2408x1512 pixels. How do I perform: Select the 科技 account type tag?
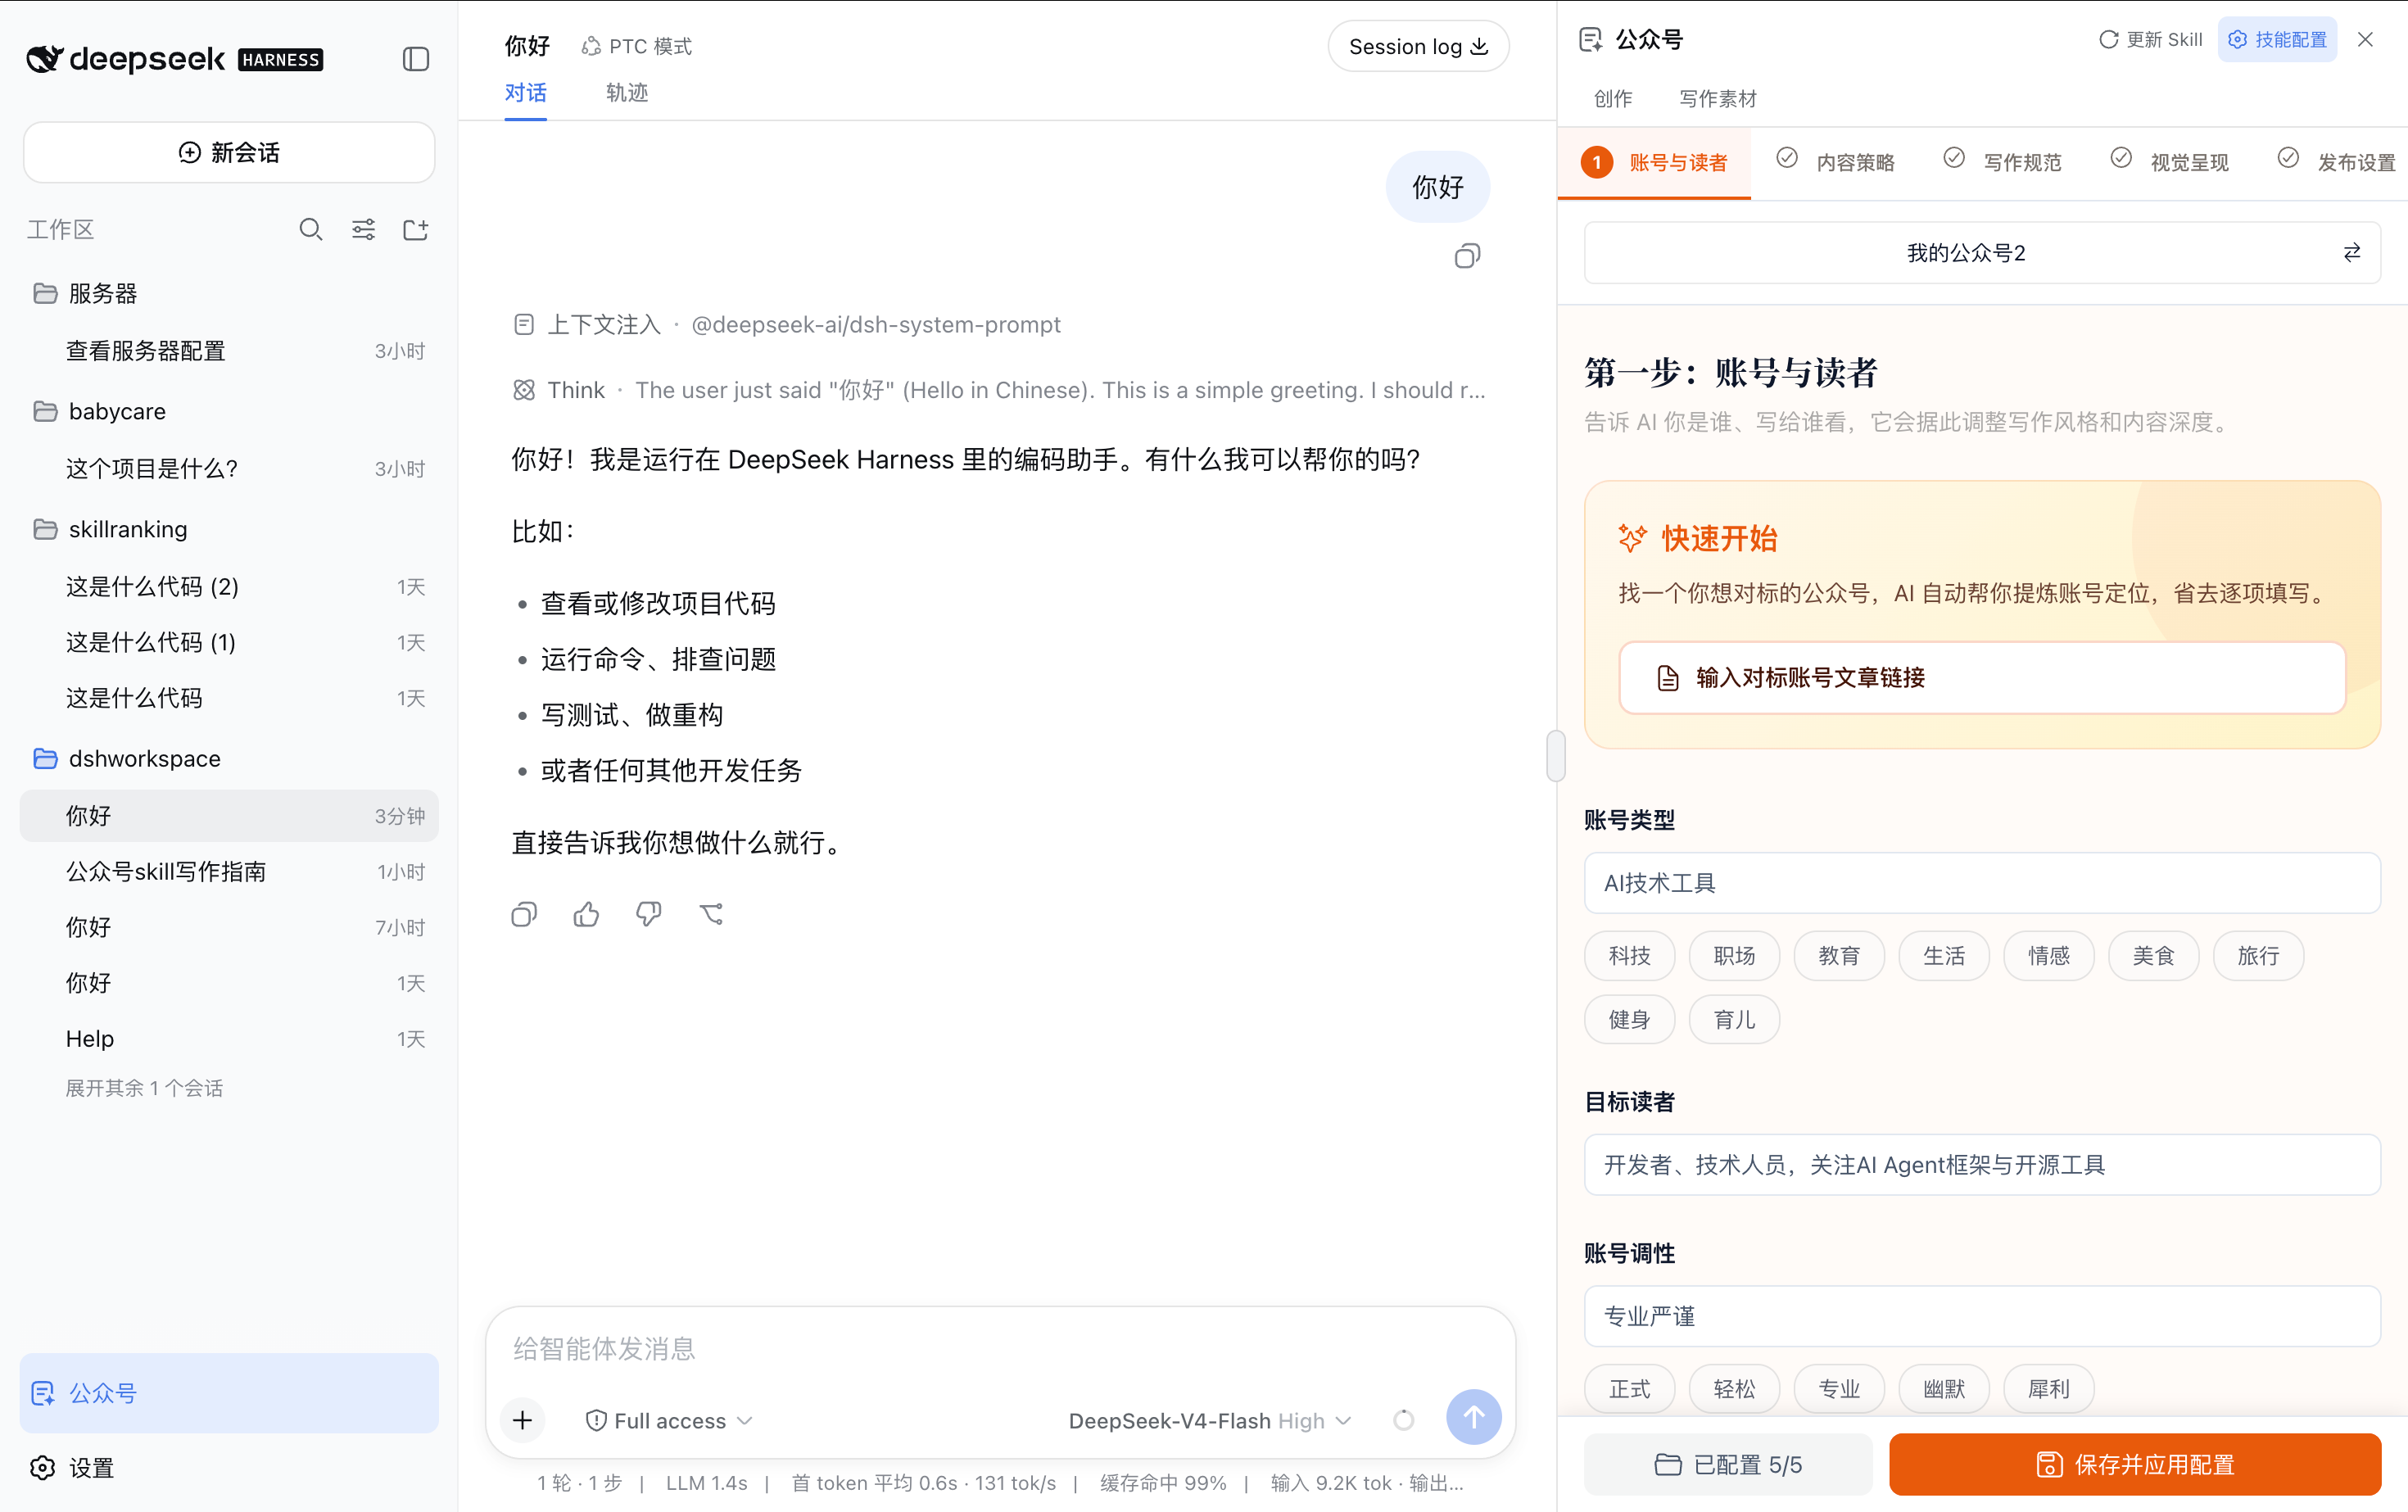pos(1629,956)
